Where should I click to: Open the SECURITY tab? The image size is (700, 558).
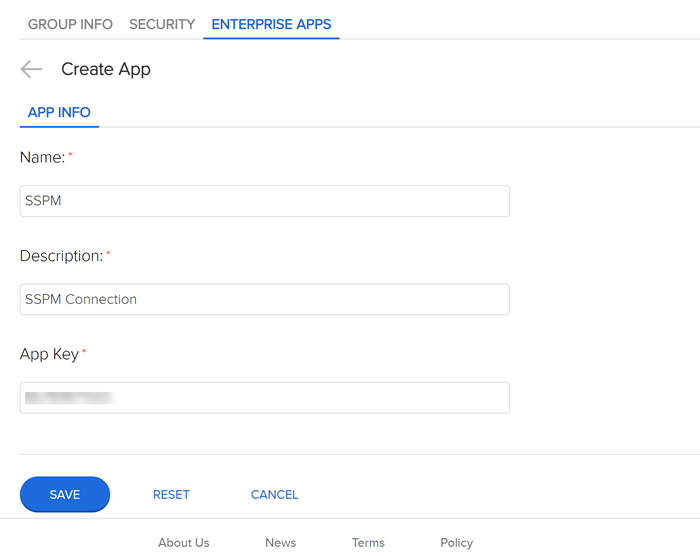(x=162, y=24)
